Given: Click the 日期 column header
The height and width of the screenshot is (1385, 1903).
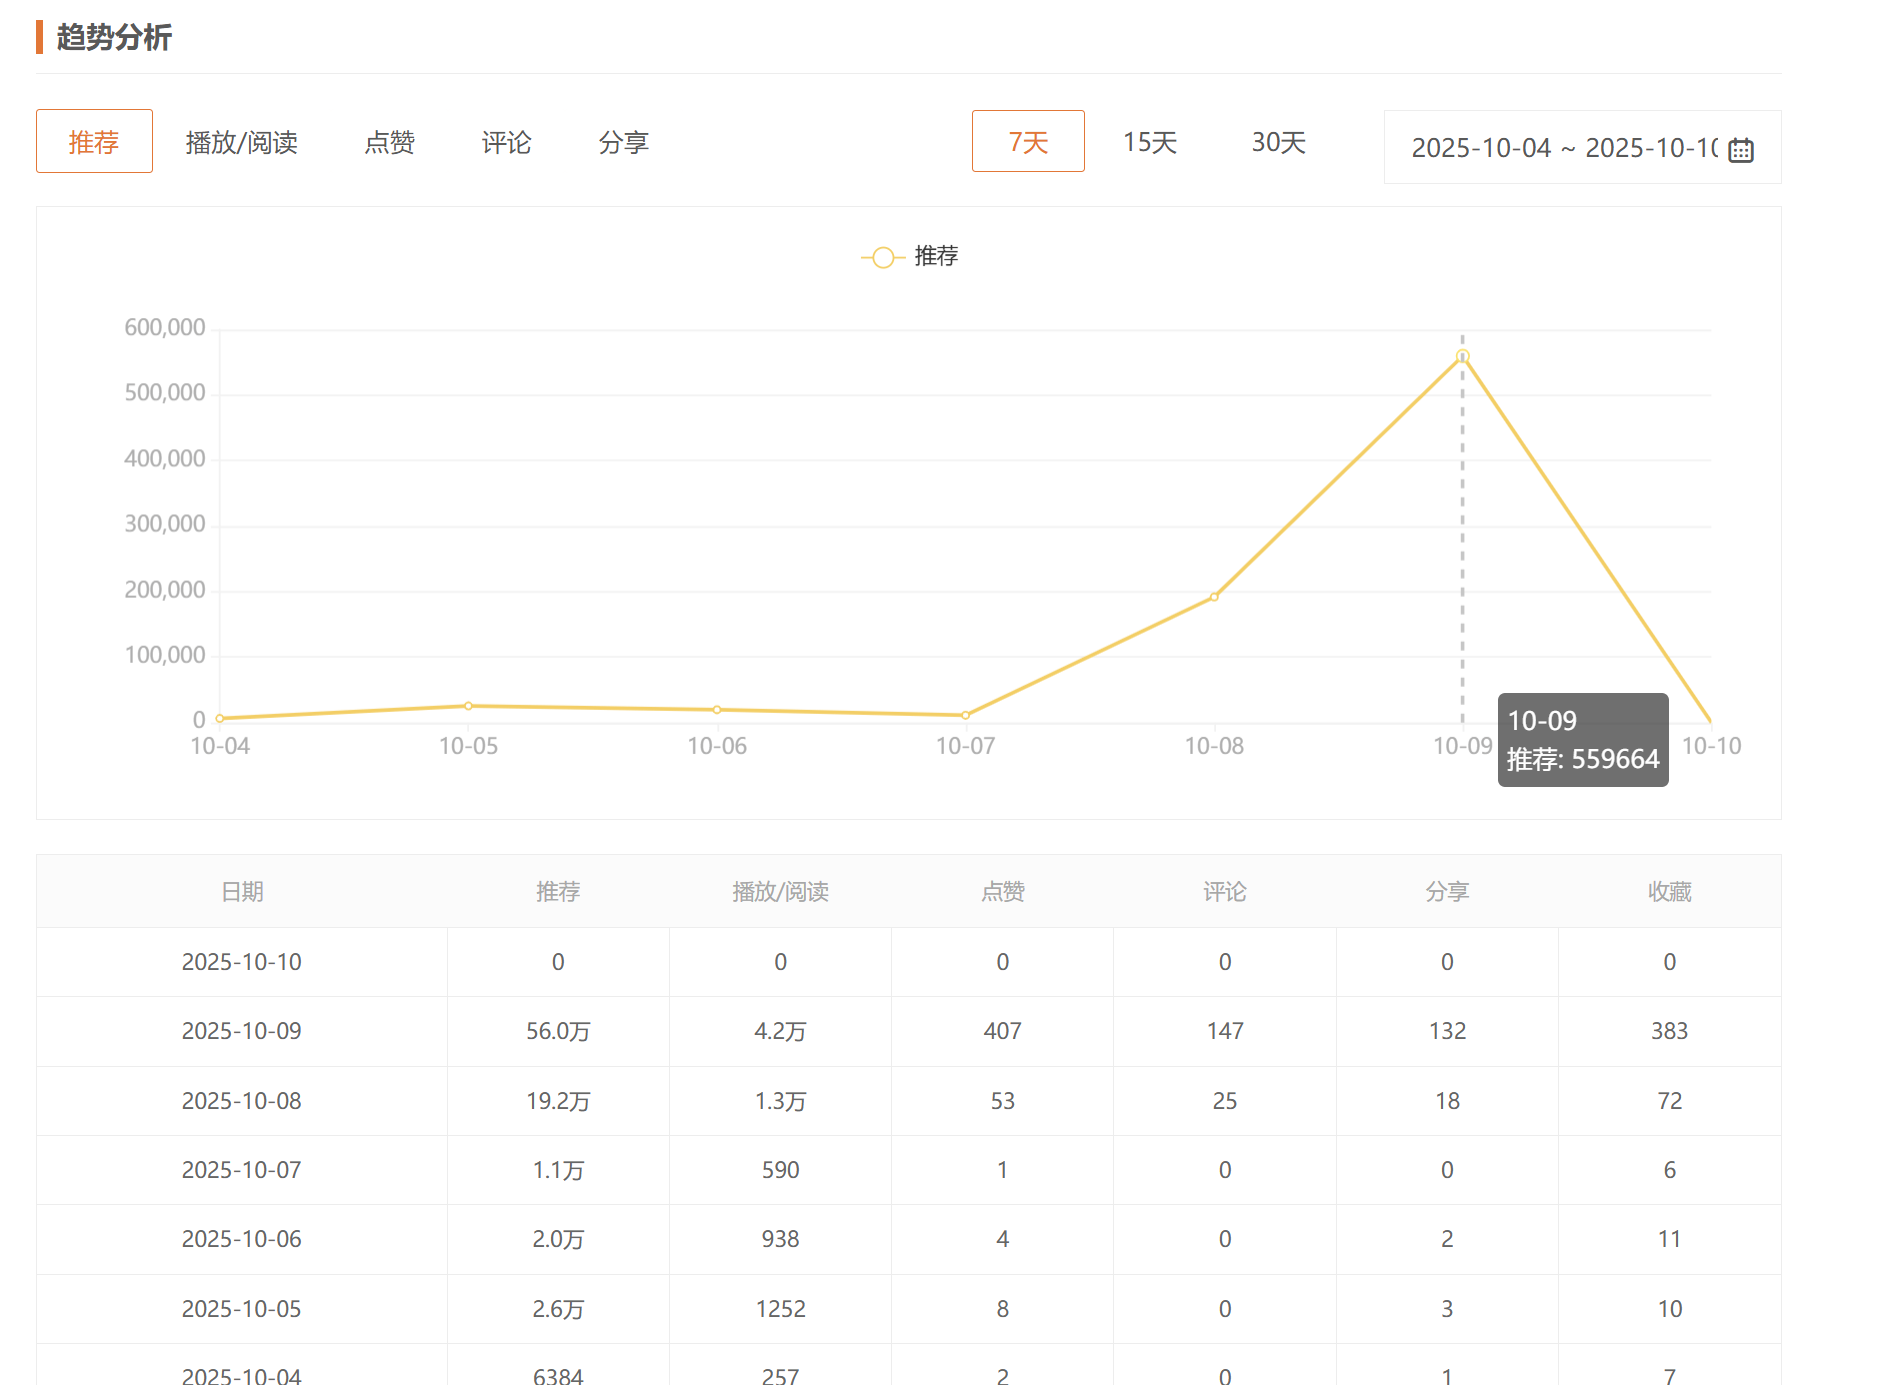Looking at the screenshot, I should 242,891.
